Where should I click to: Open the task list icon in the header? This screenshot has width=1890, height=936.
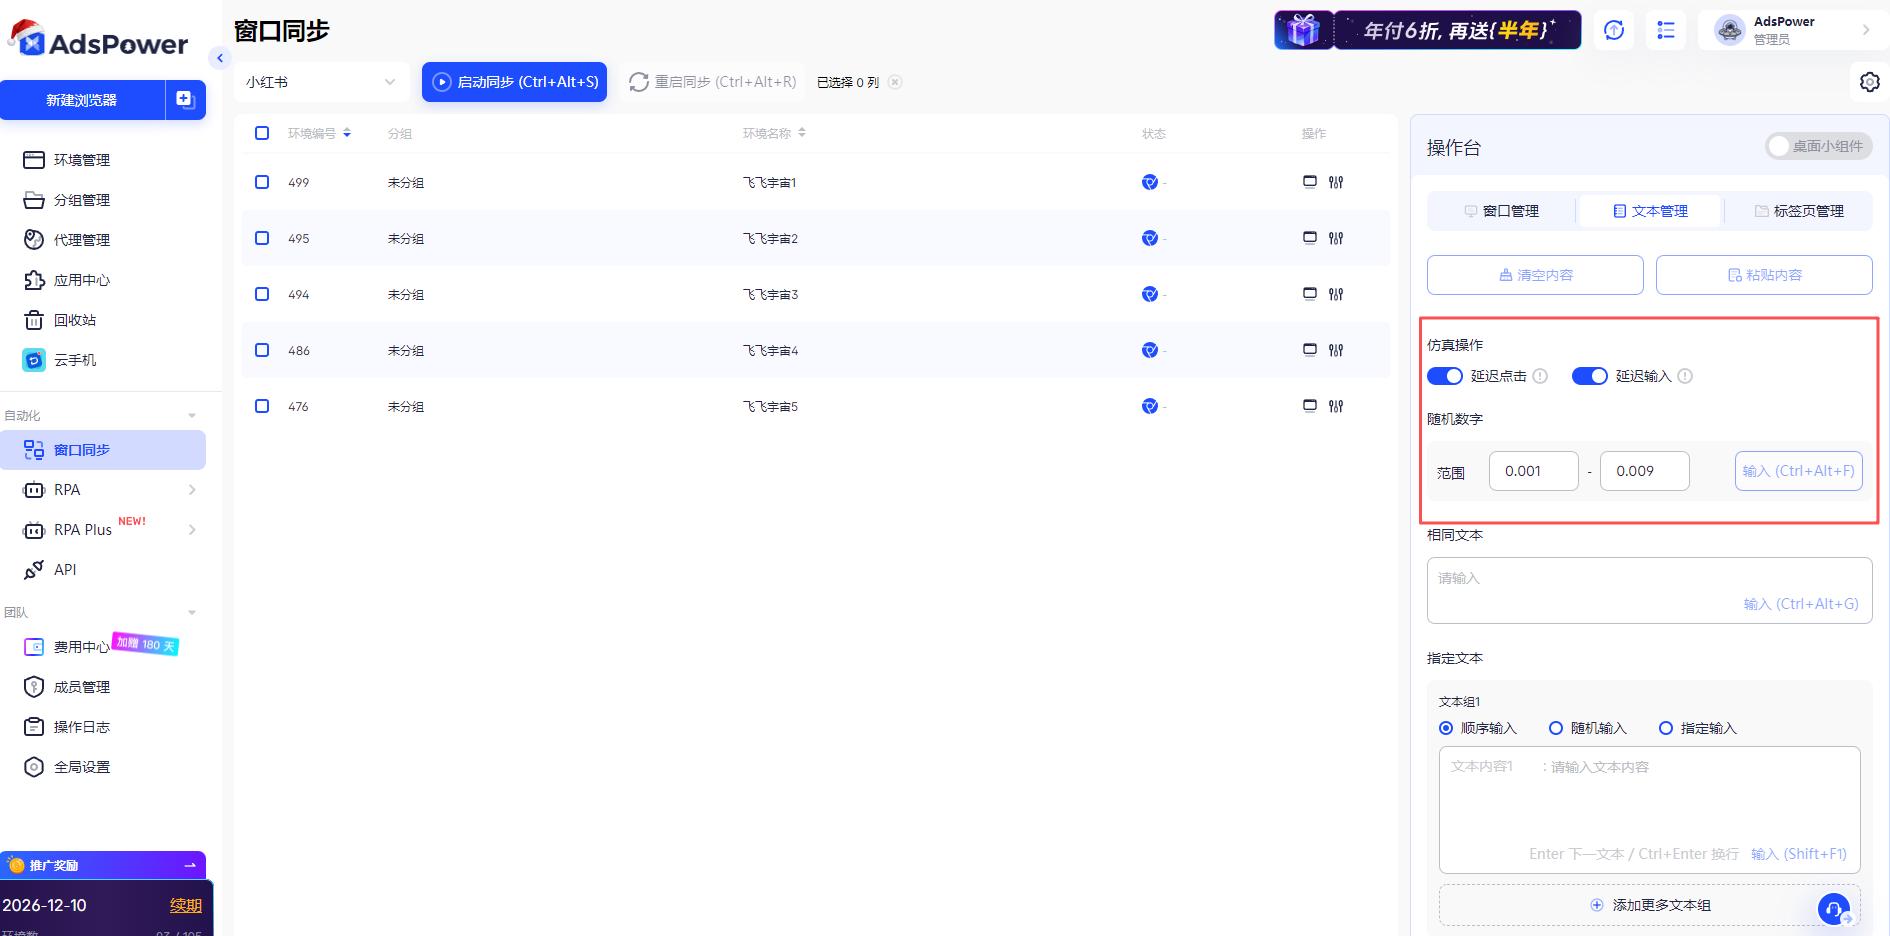pos(1666,30)
